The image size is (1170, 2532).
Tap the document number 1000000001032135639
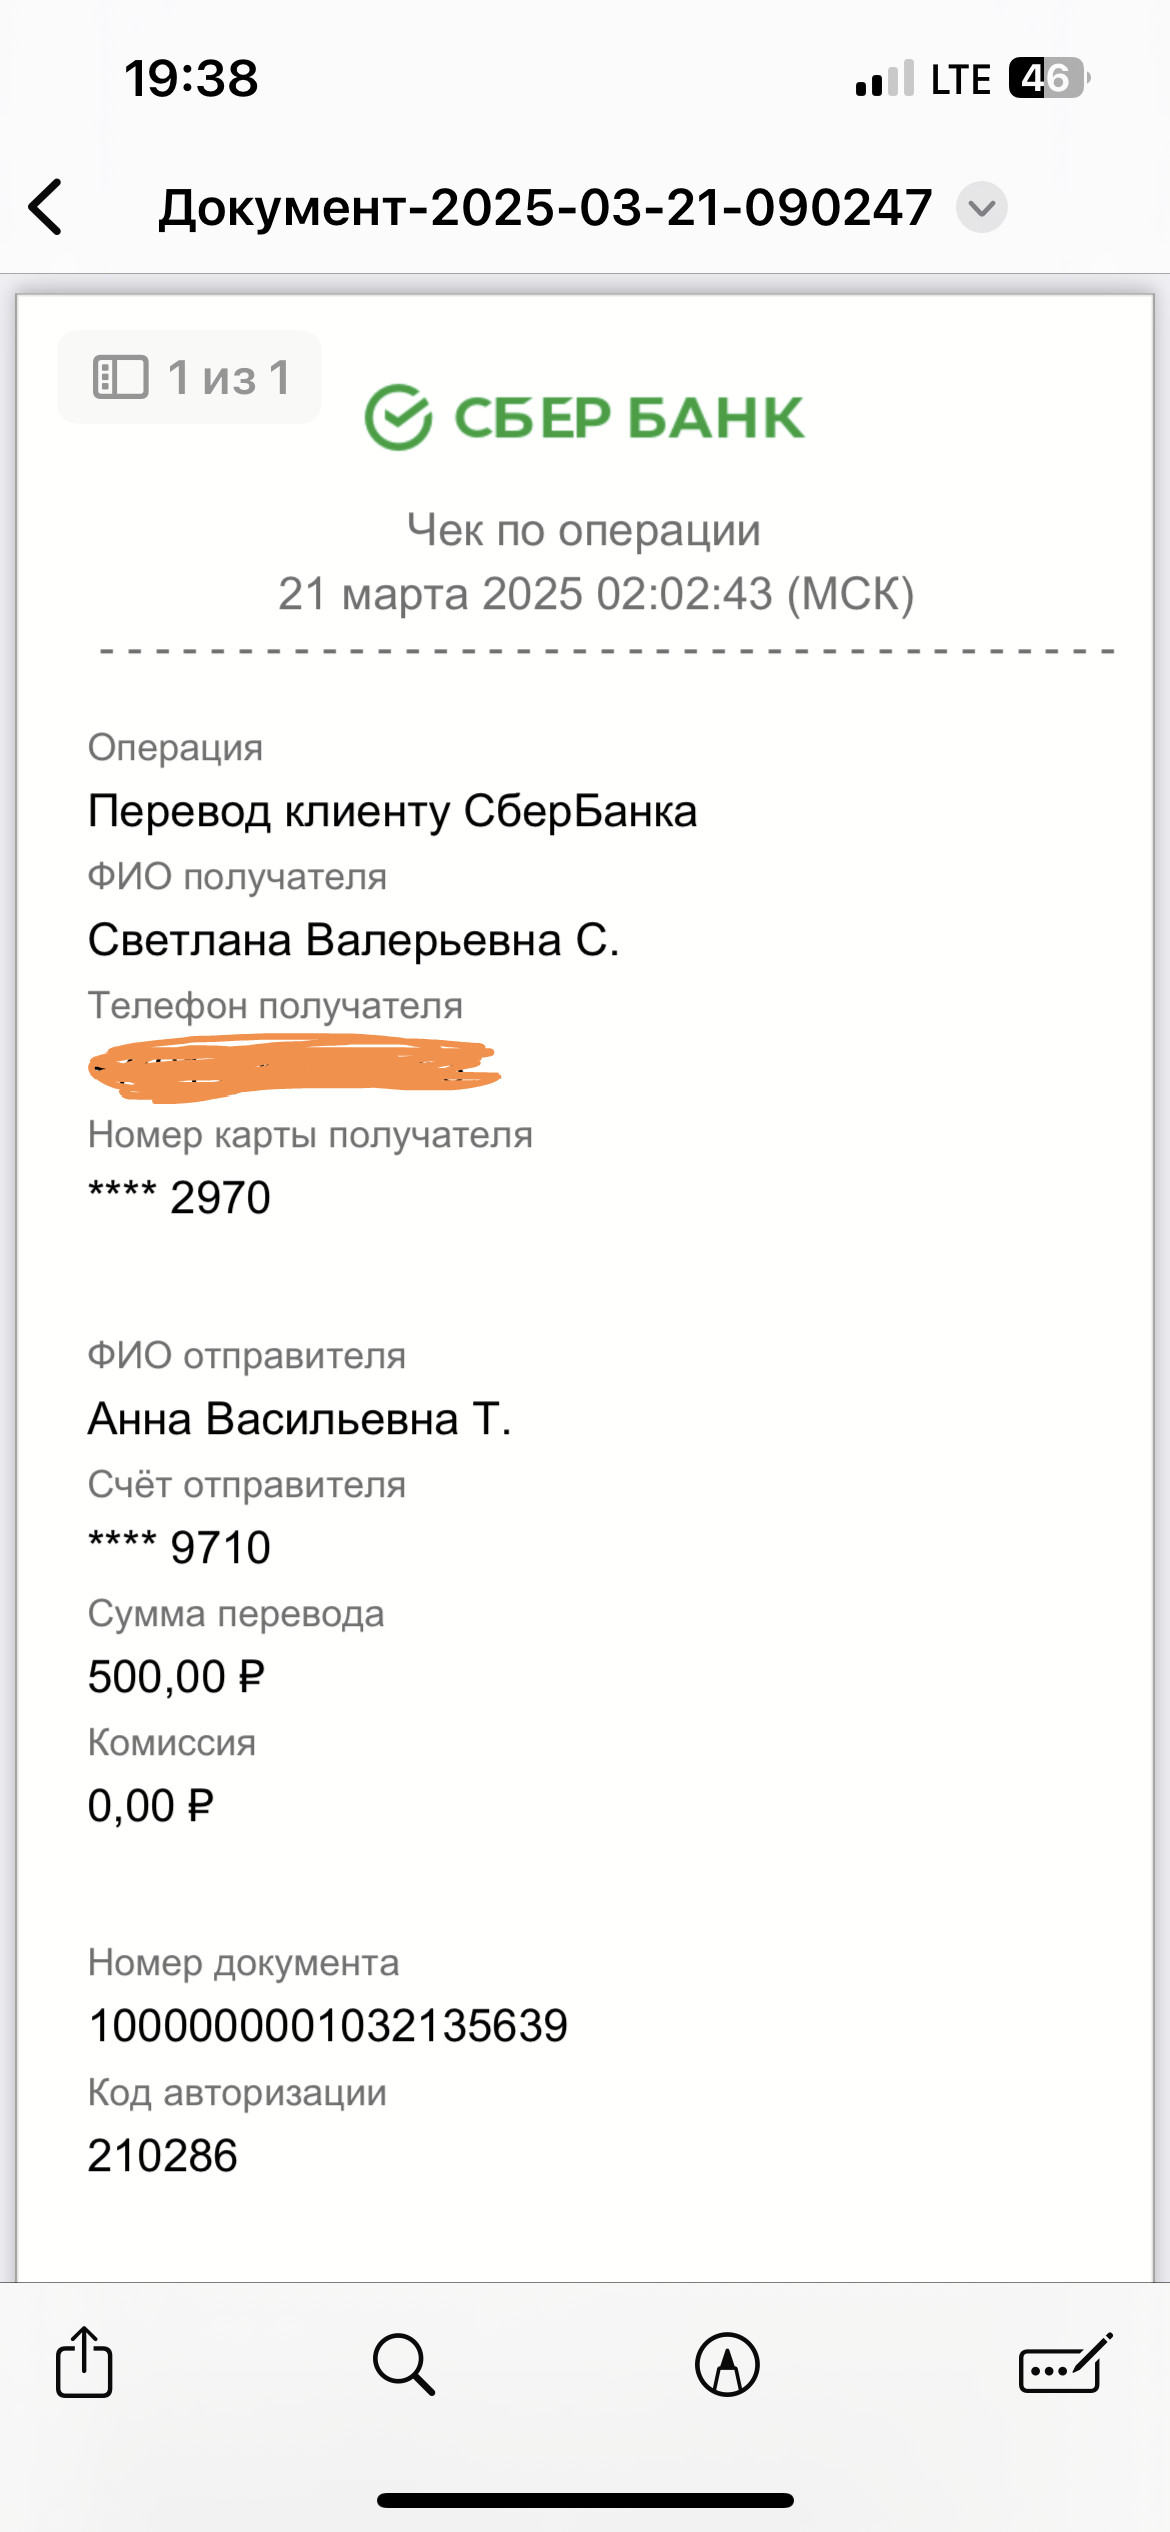coord(328,2026)
